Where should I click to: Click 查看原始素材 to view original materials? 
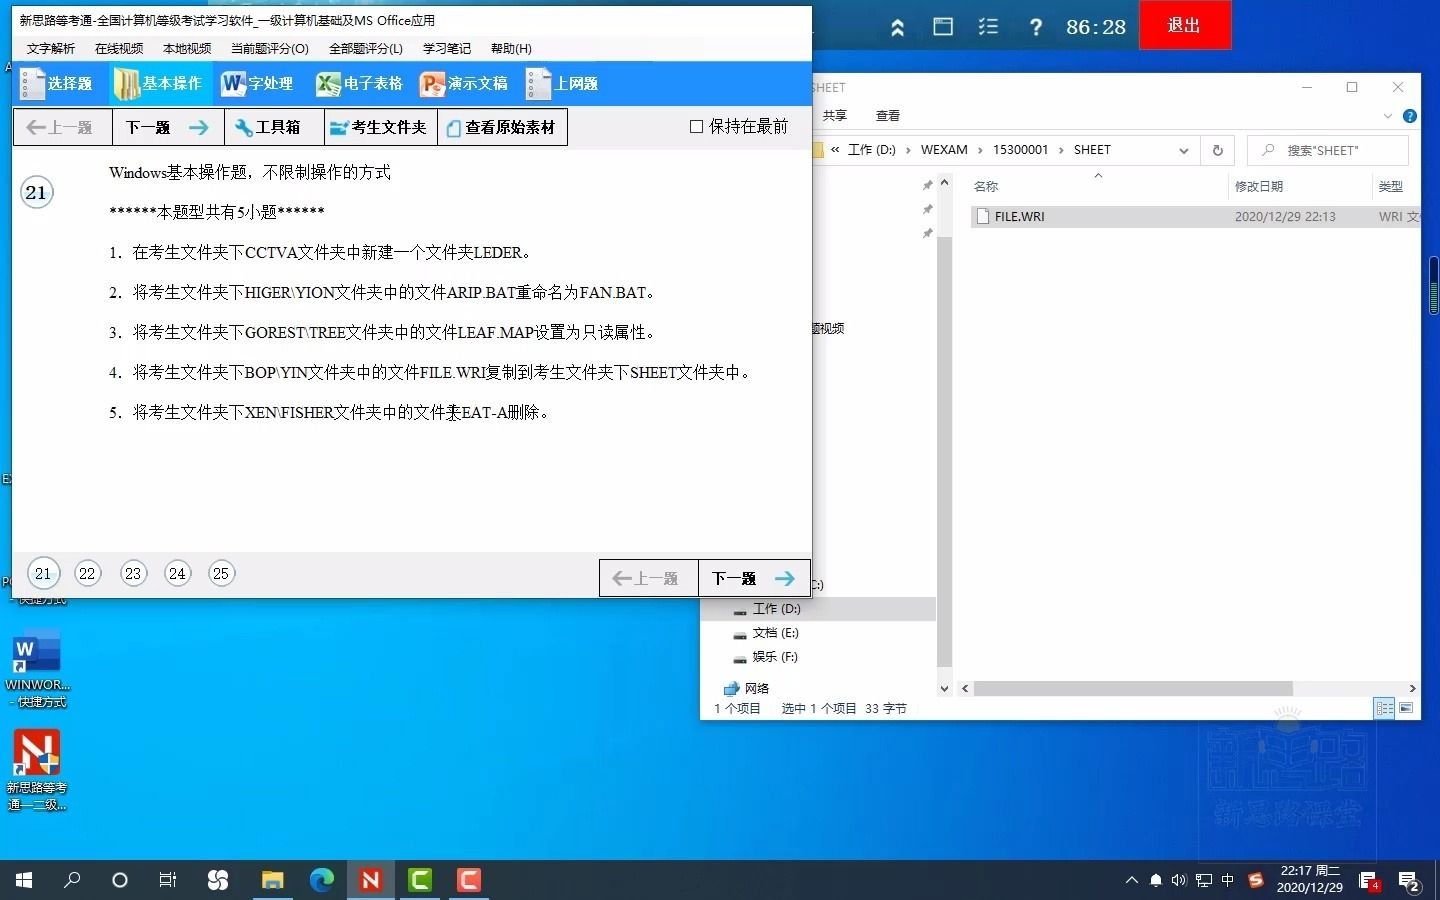tap(502, 127)
